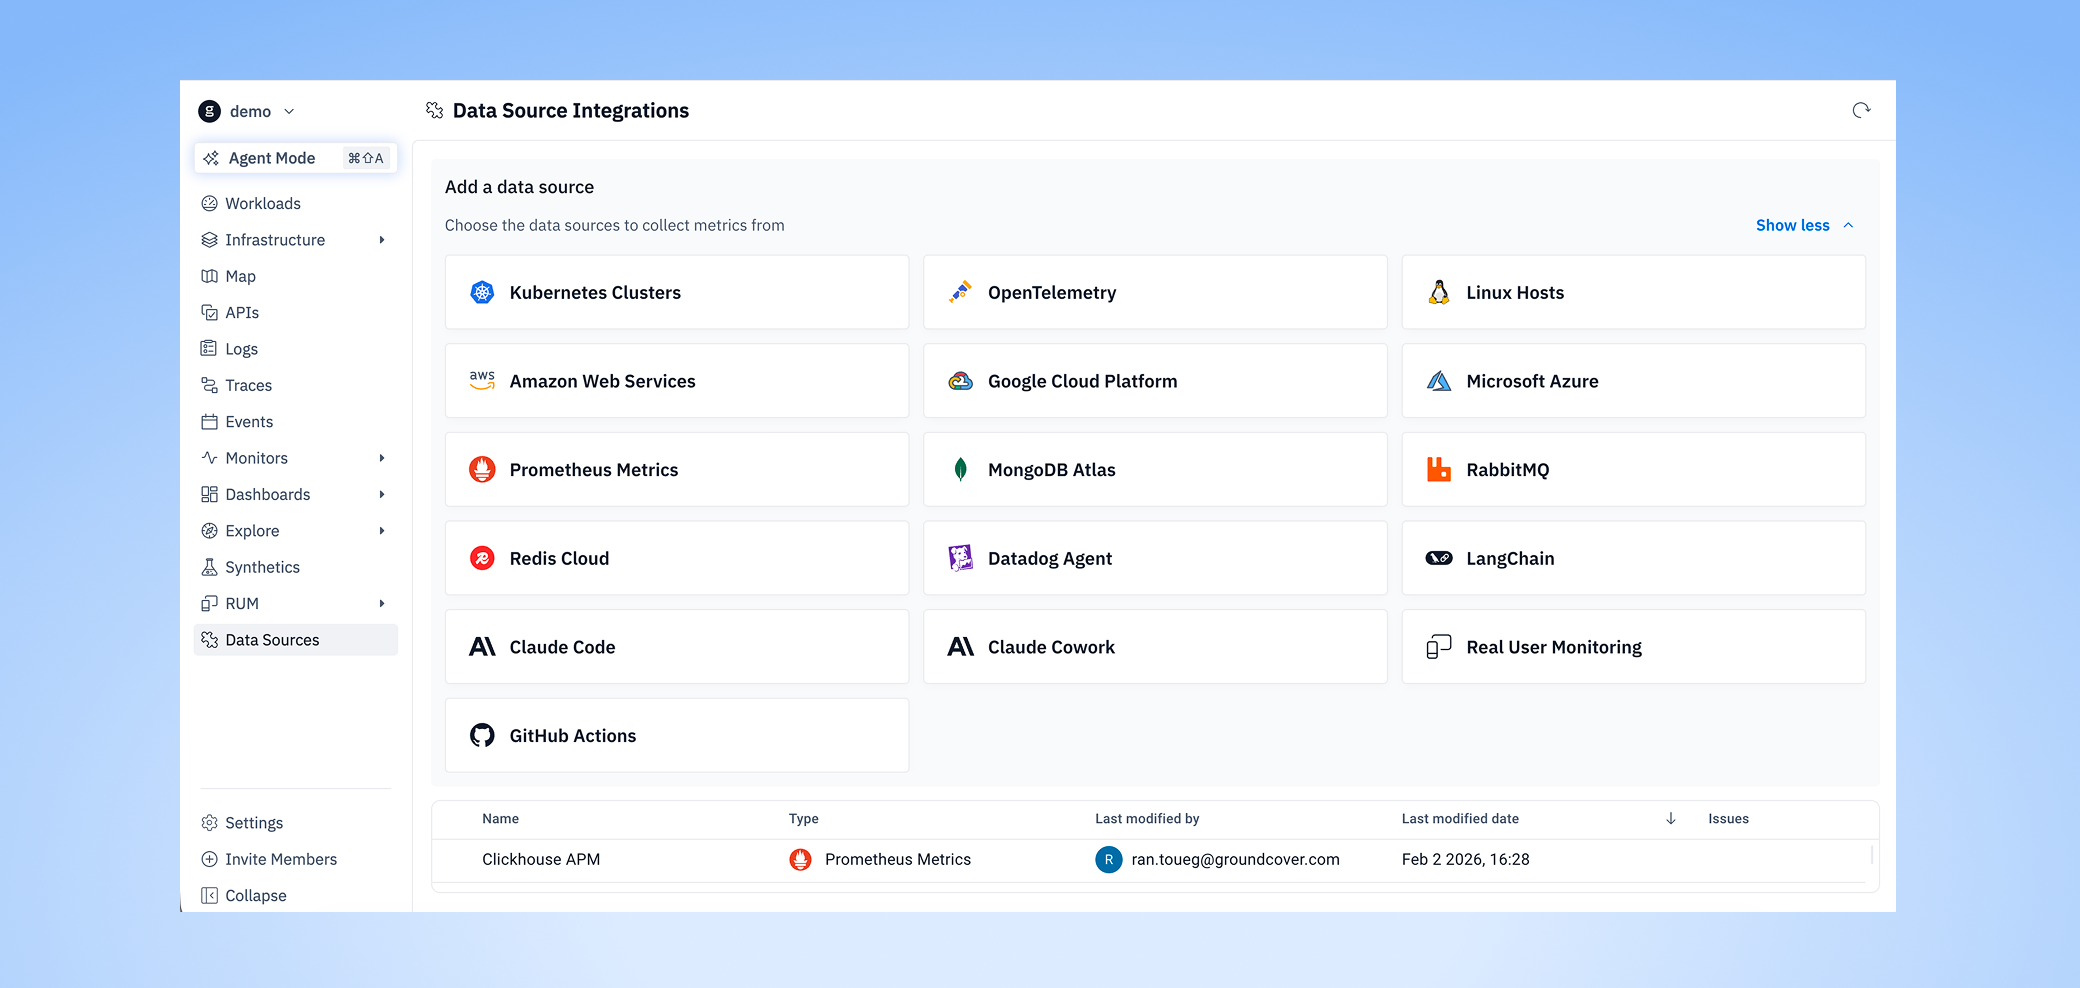Click the demo workspace avatar logo

pos(209,111)
